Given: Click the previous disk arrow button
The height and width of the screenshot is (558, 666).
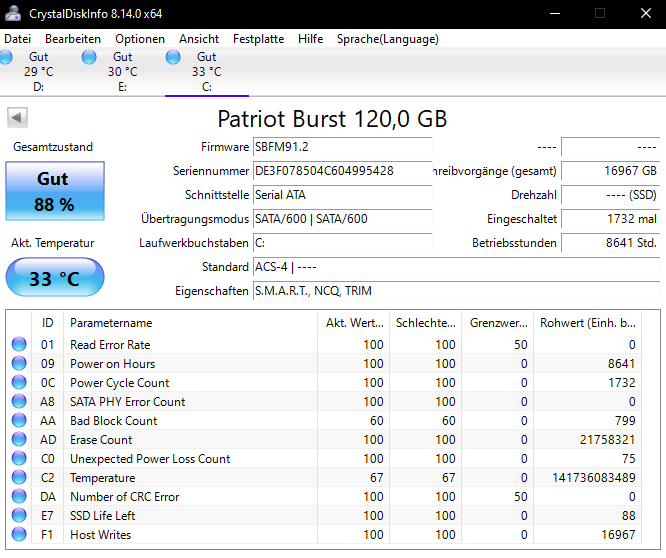Looking at the screenshot, I should click(17, 118).
